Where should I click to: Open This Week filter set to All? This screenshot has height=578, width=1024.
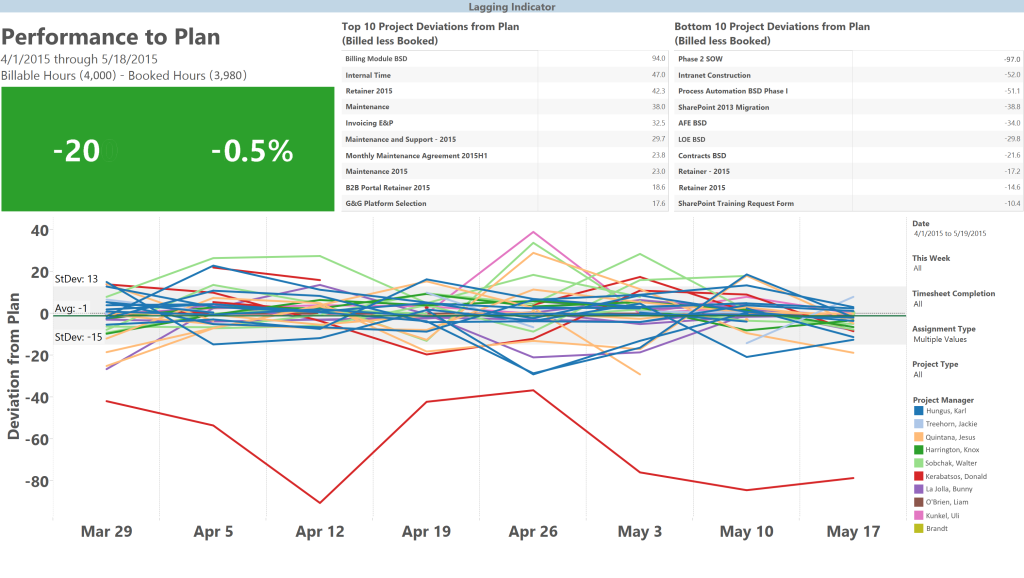coord(918,268)
